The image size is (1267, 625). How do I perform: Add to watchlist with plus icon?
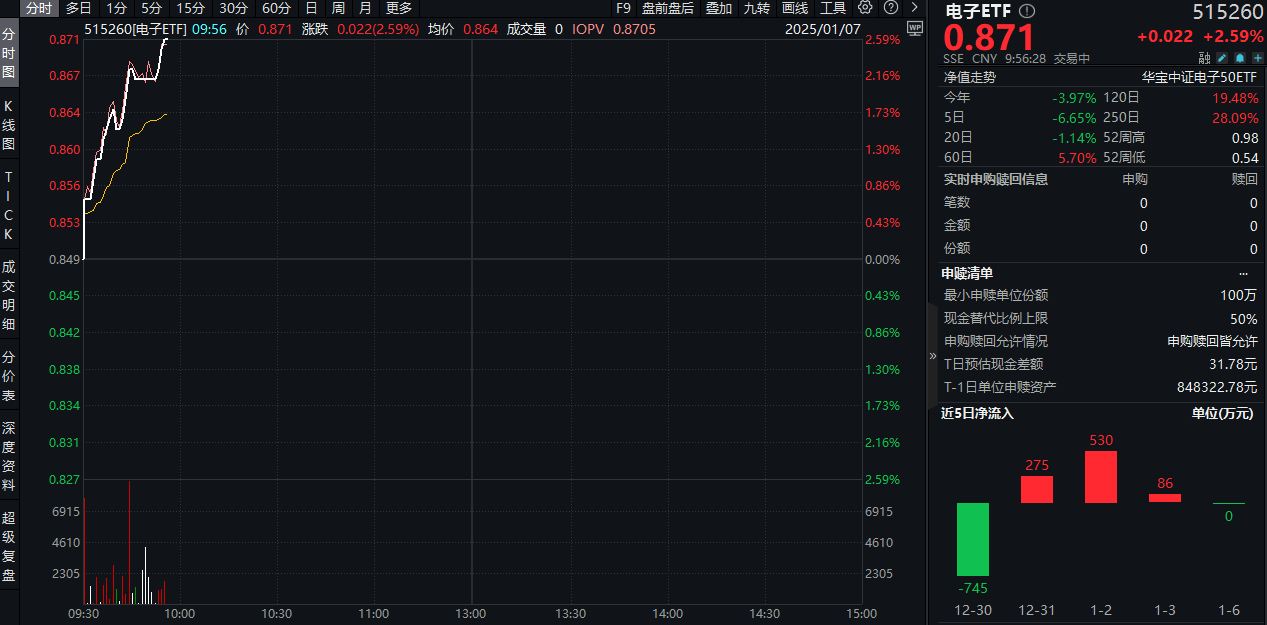tap(1257, 58)
